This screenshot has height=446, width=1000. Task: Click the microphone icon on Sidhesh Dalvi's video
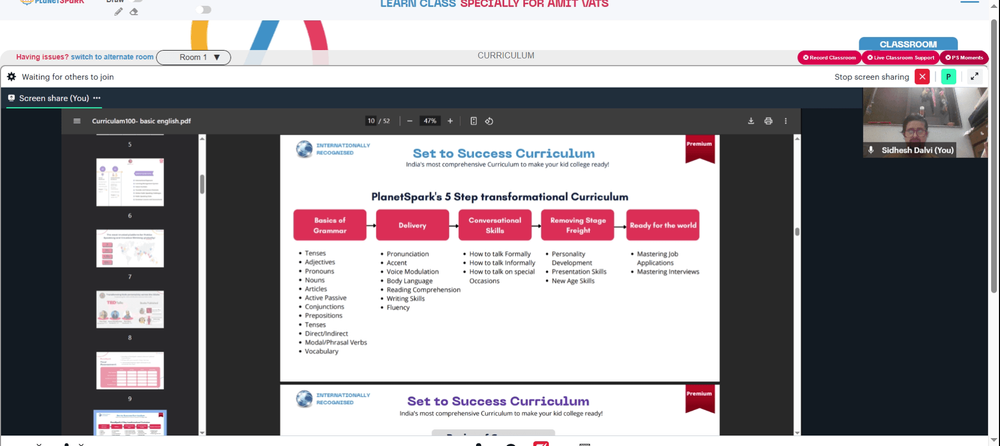point(871,150)
